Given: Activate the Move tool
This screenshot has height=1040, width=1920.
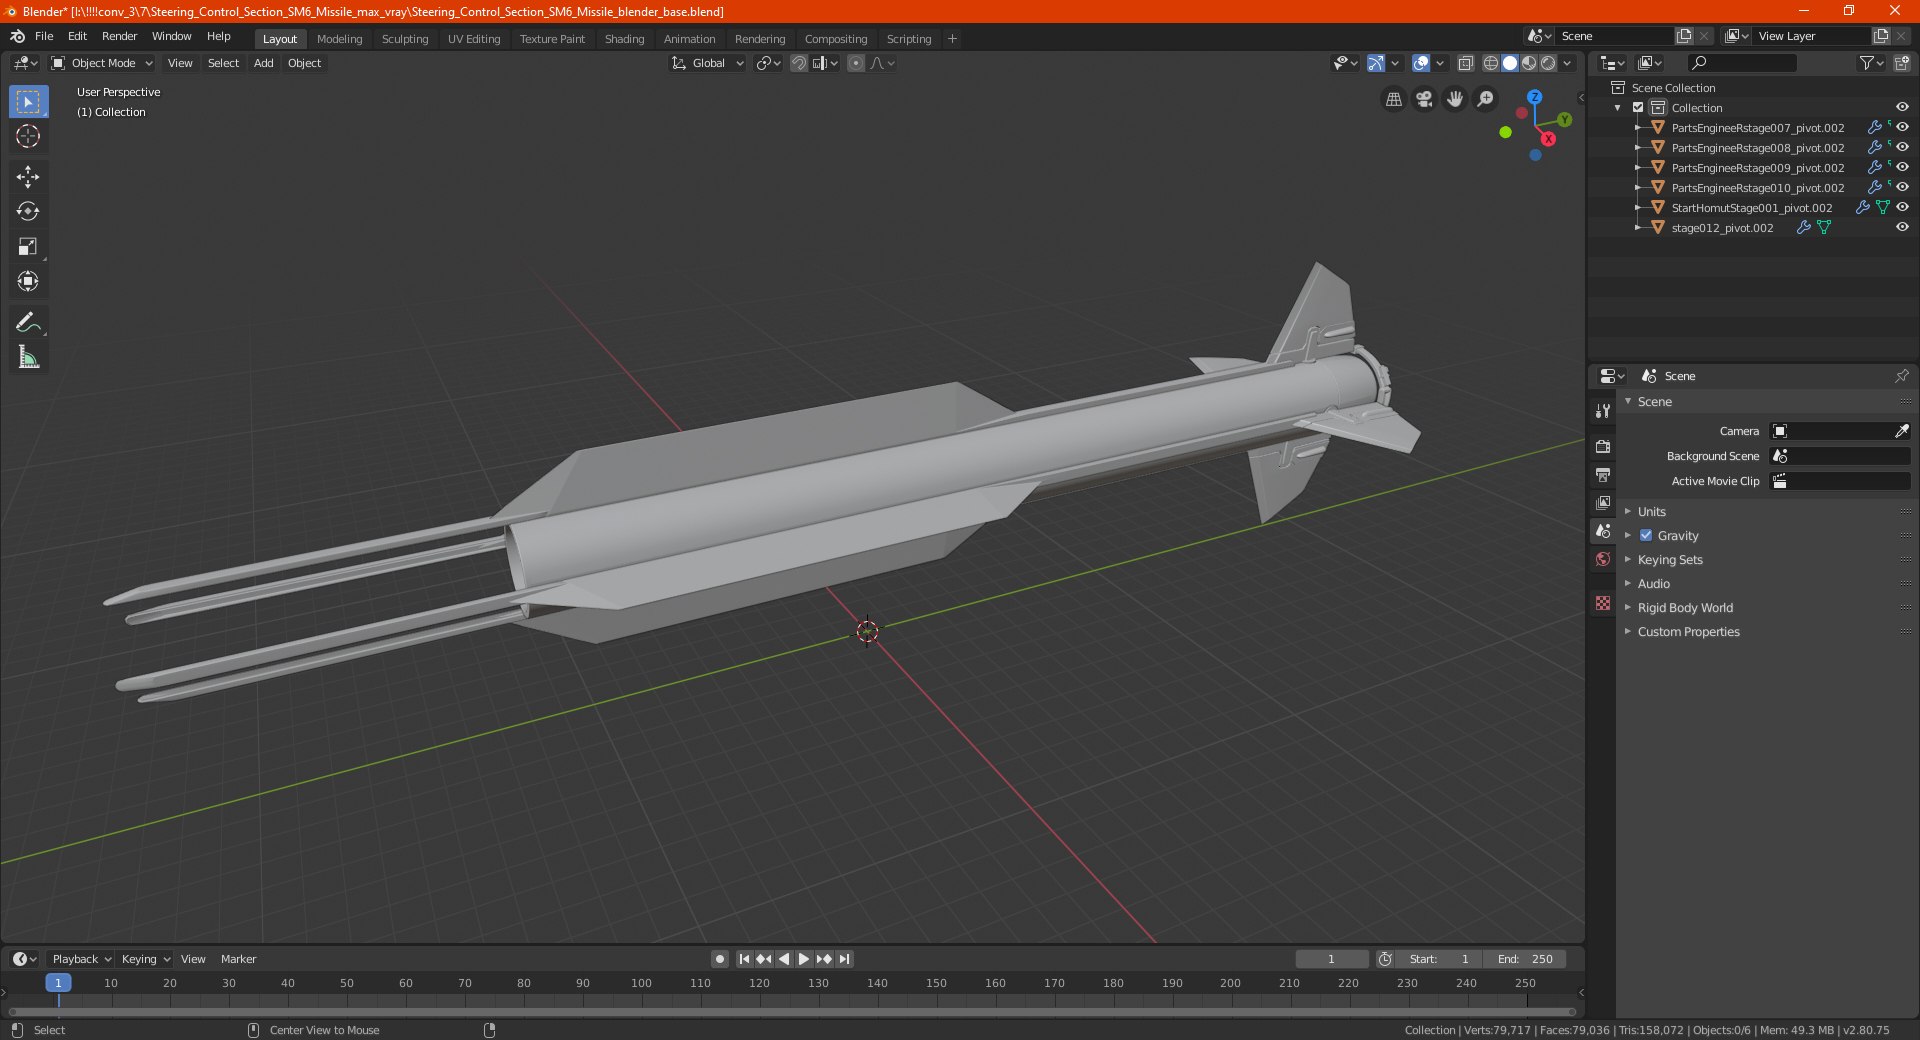Looking at the screenshot, I should tap(28, 177).
